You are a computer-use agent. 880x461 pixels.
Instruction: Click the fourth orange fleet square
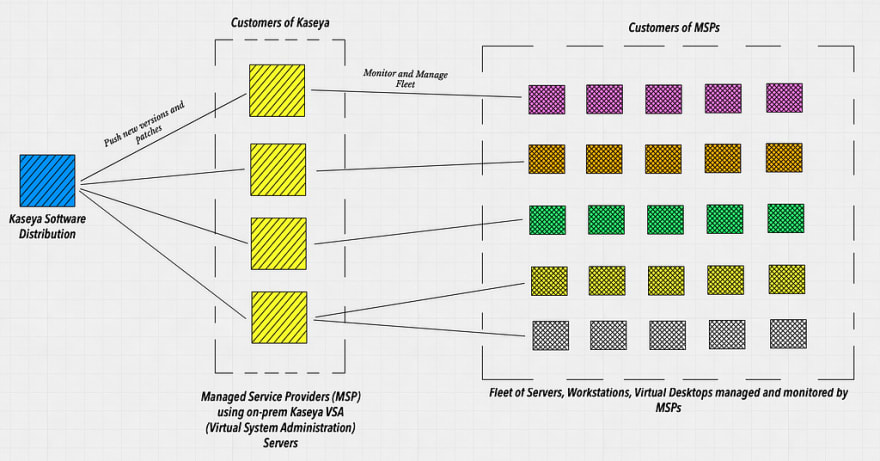723,158
